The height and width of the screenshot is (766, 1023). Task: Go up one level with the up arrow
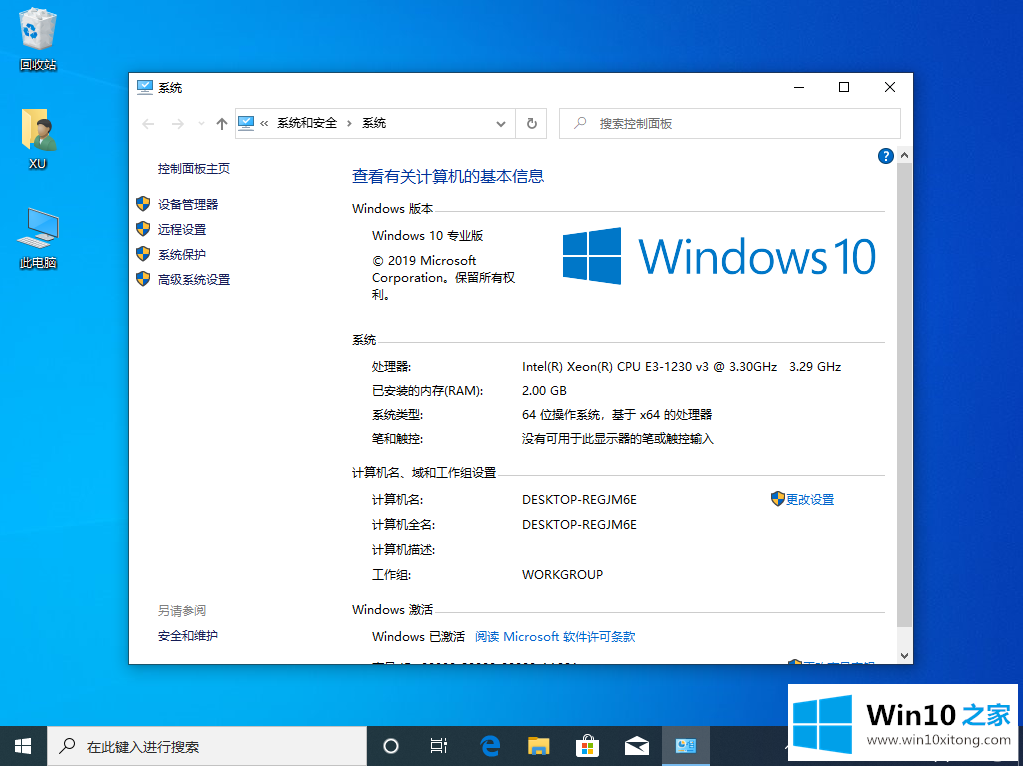(222, 123)
